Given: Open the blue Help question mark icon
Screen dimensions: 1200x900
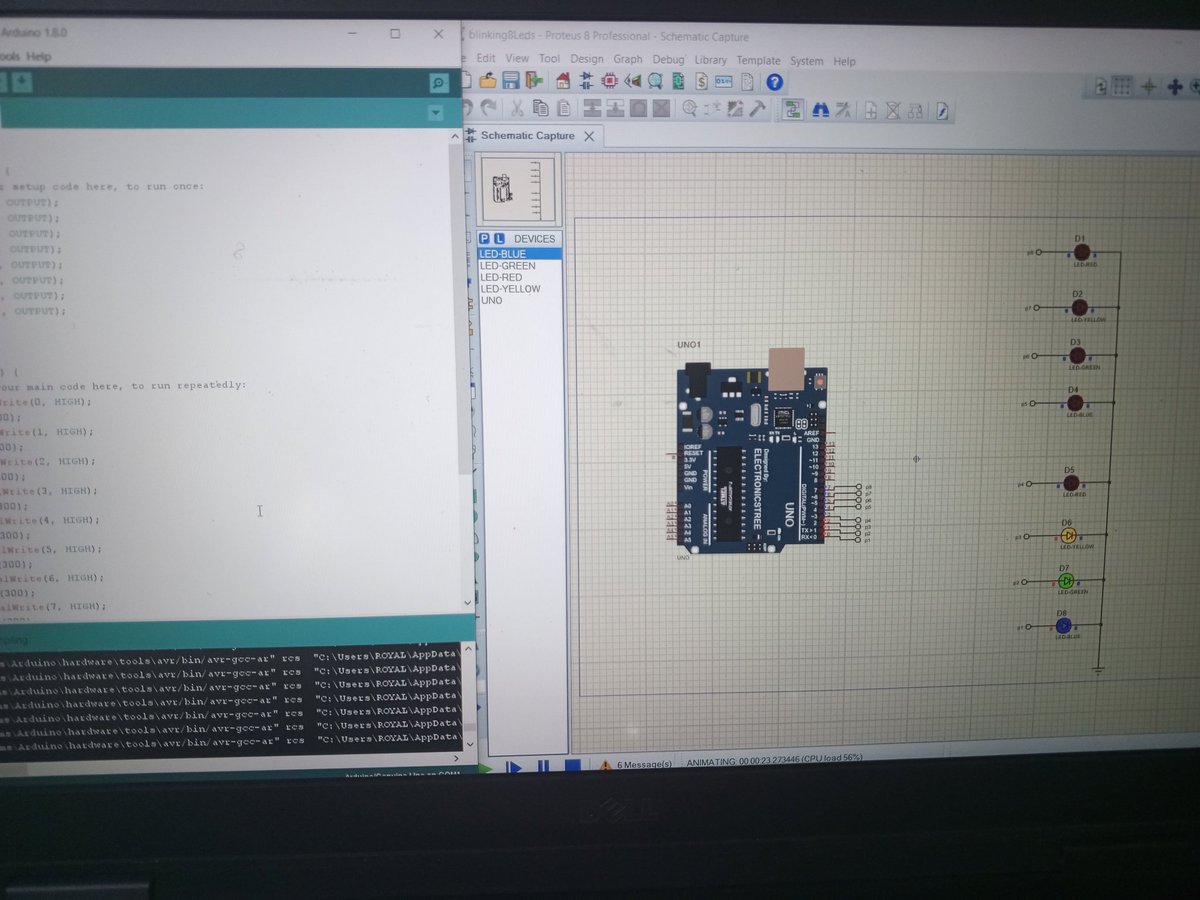Looking at the screenshot, I should [x=775, y=82].
